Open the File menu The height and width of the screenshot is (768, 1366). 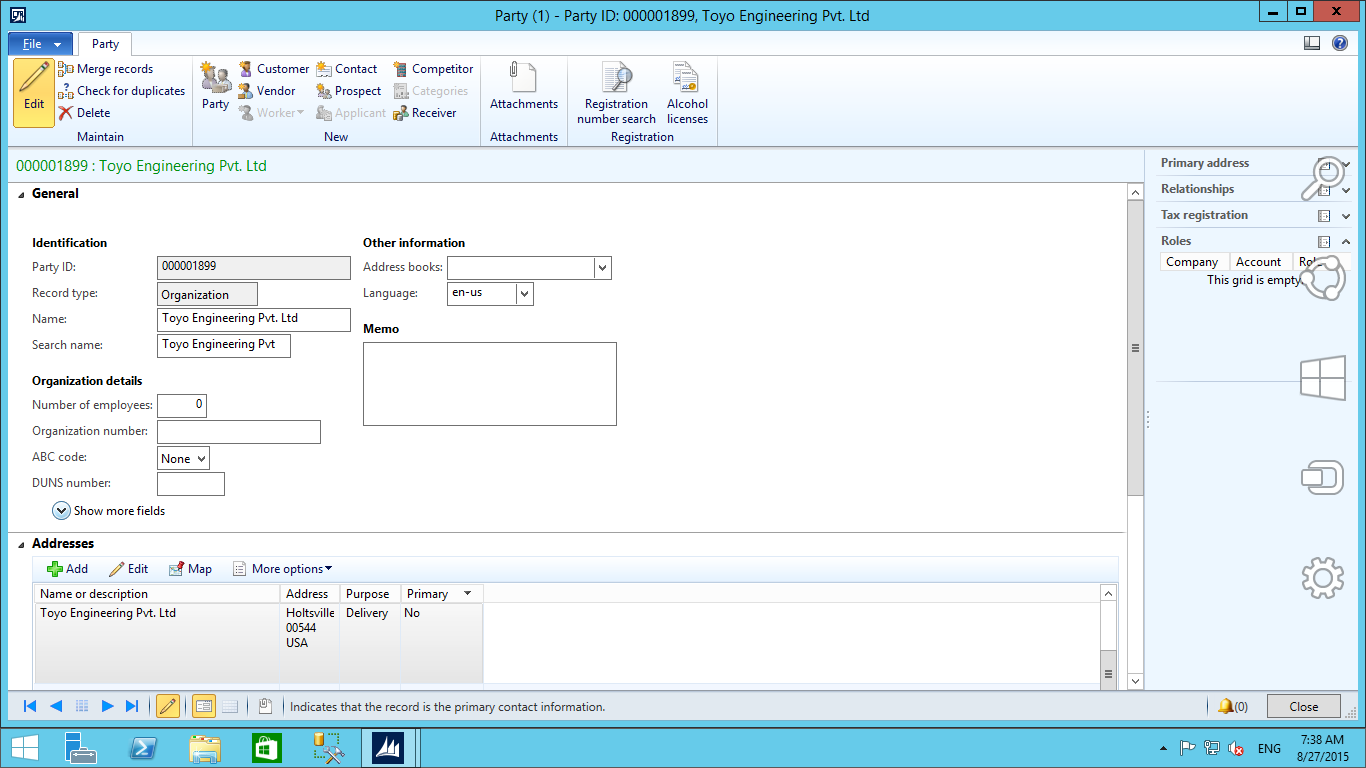[x=40, y=44]
